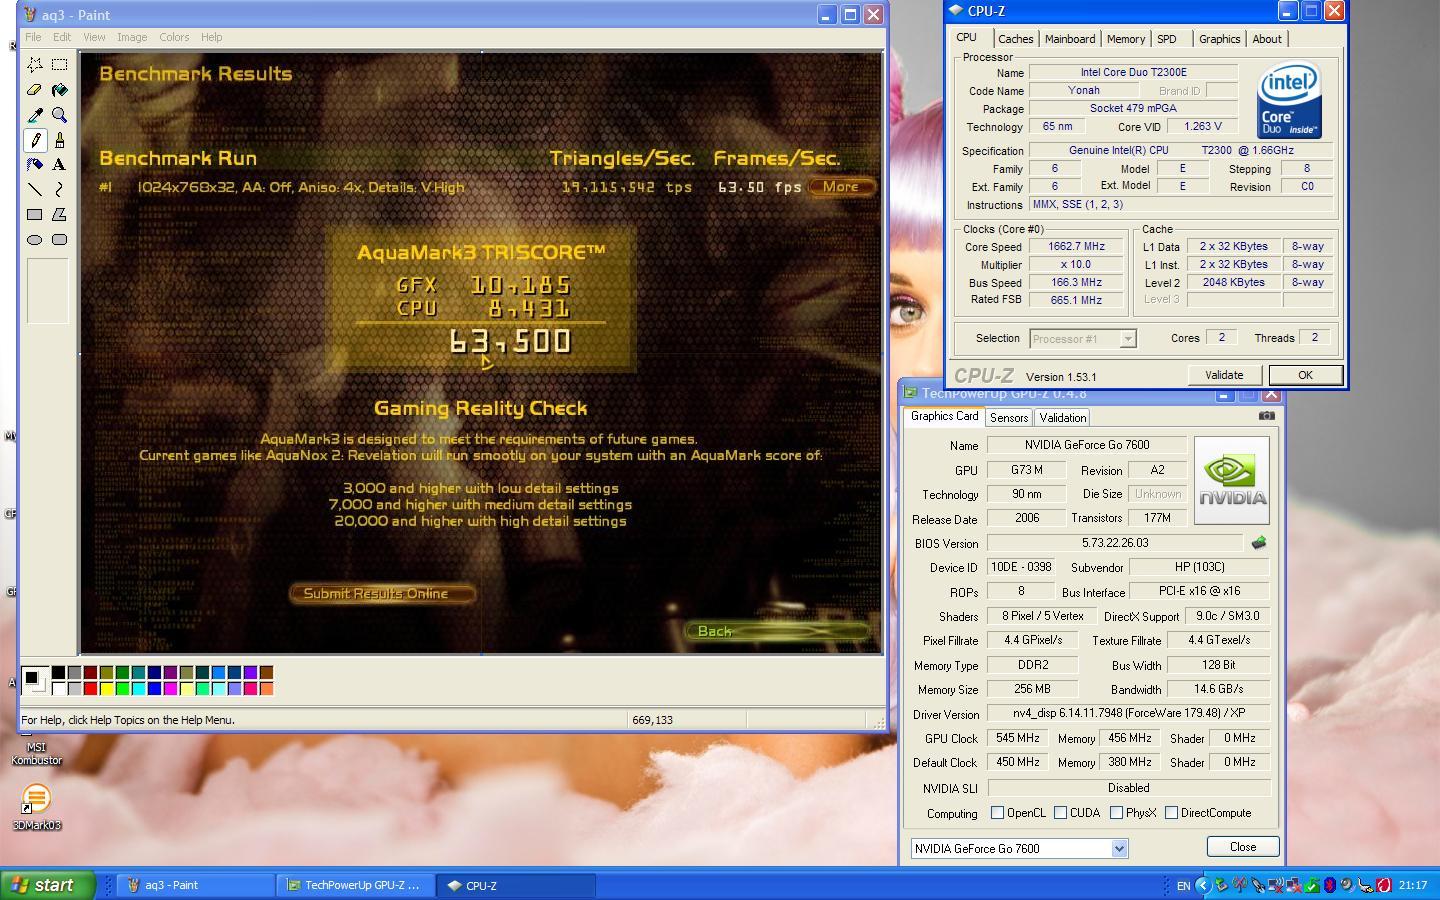Select the Free-Form Select tool in Paint

coord(35,65)
